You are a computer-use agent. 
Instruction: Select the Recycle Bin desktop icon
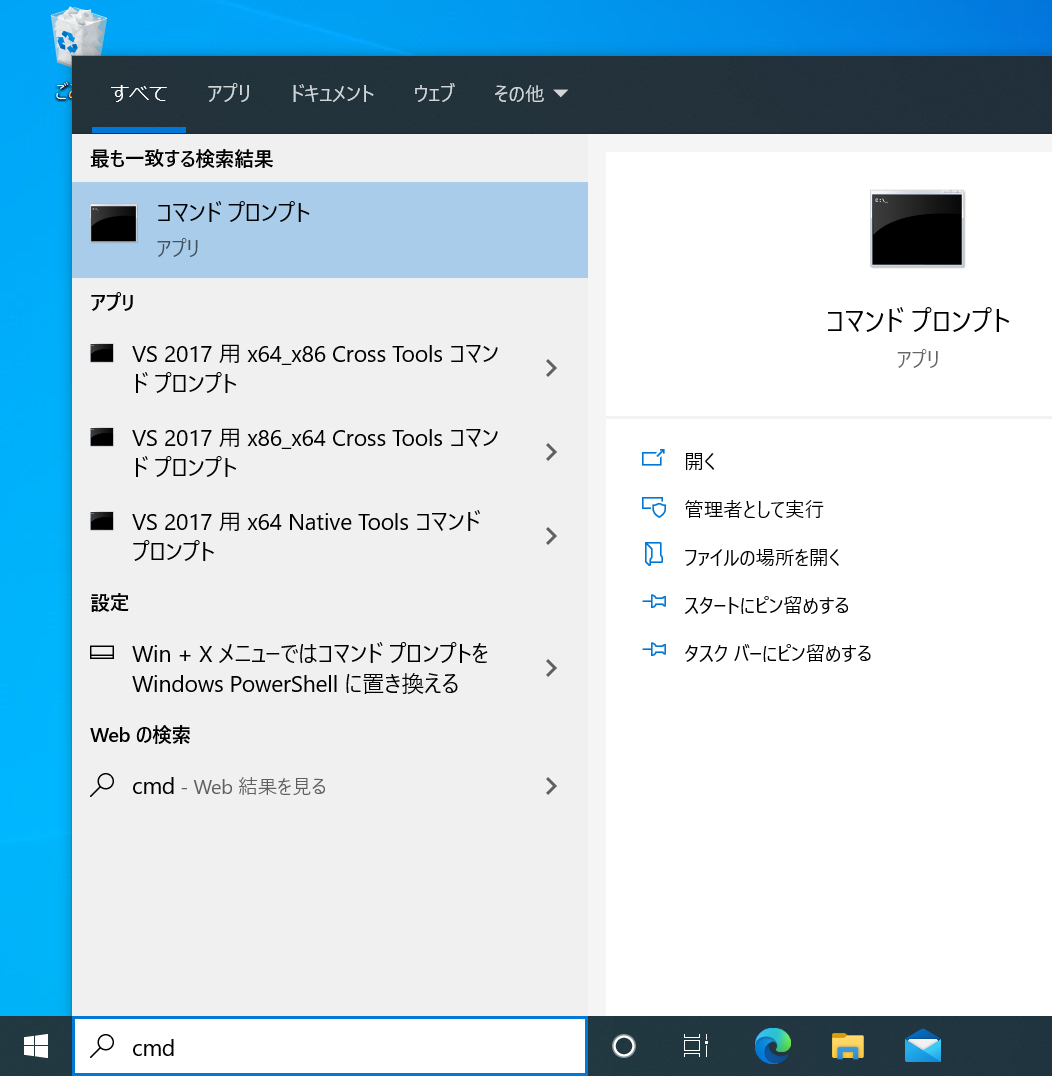click(x=78, y=36)
